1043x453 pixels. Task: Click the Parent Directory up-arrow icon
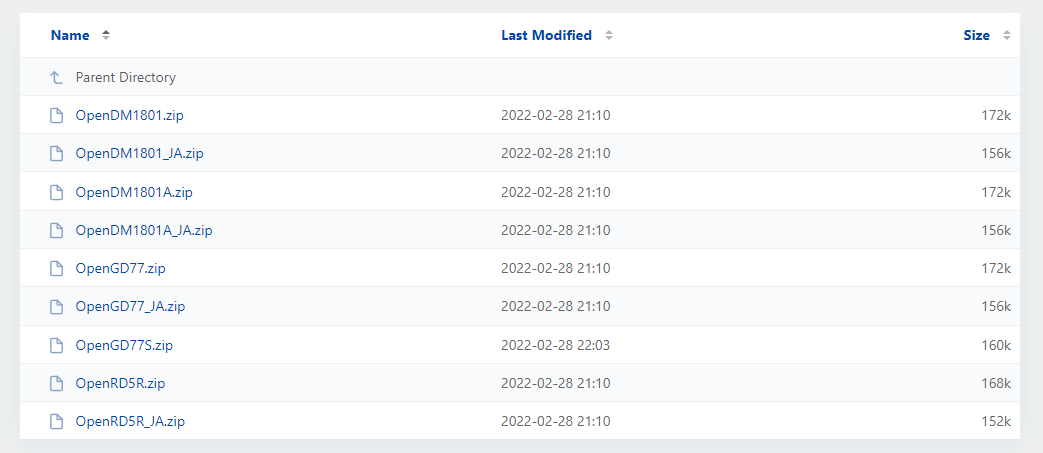coord(57,77)
